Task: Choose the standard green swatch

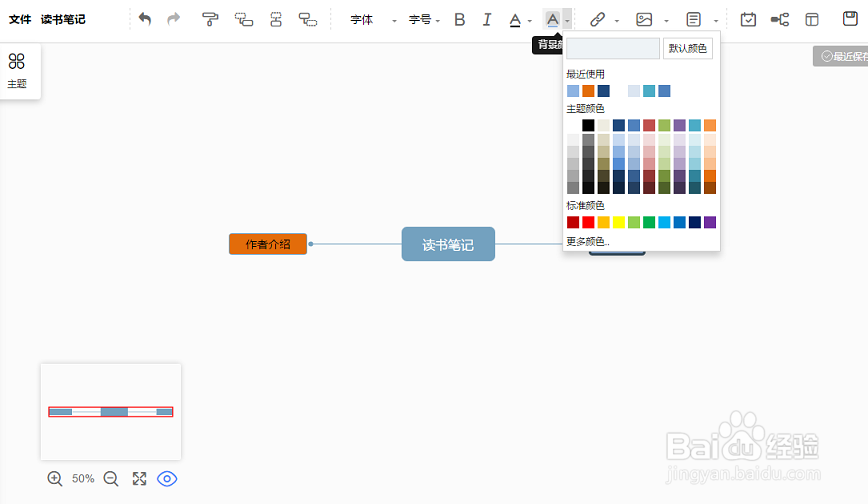Action: 649,222
